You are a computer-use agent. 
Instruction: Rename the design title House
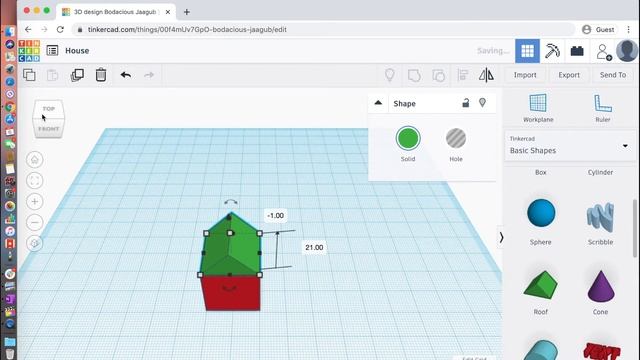click(x=77, y=51)
